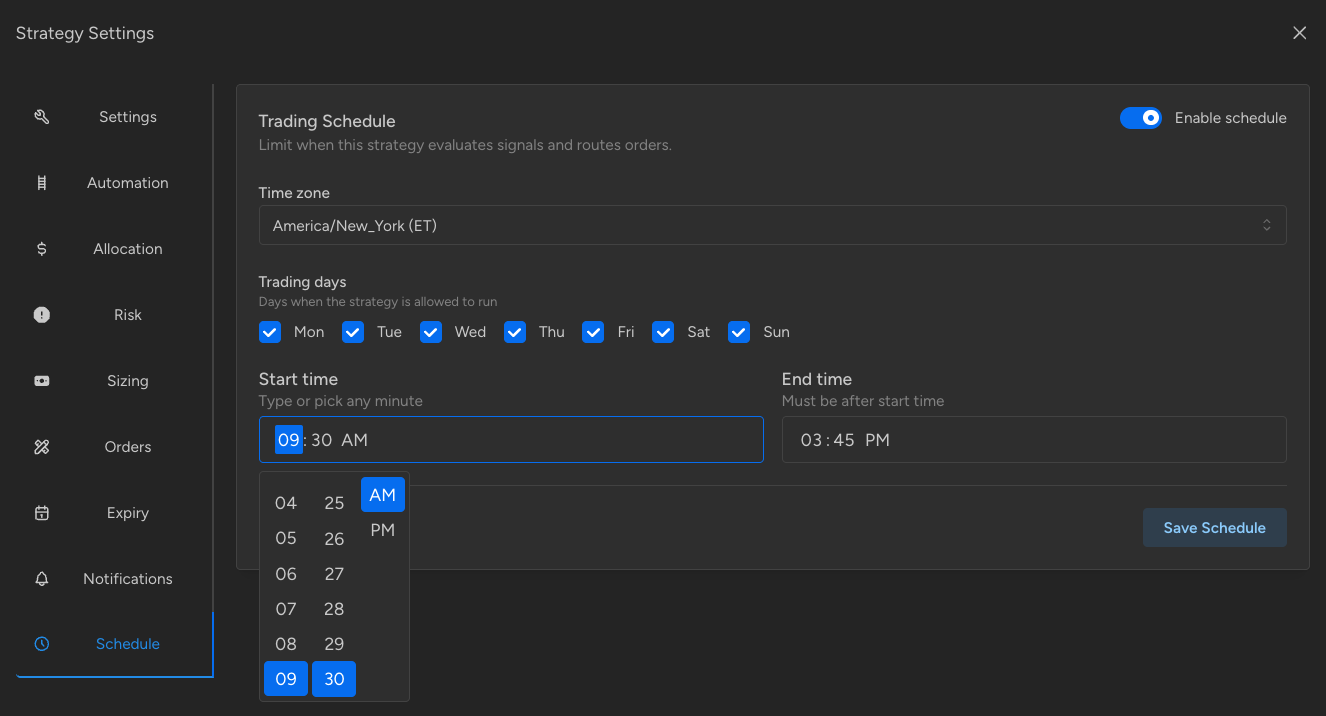Click the End time input field

point(1034,440)
